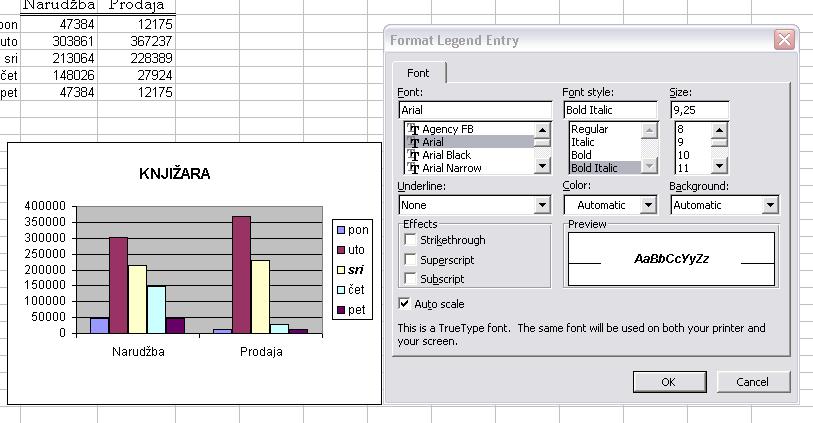Click the uto legend color key
813x423 pixels.
(x=341, y=250)
